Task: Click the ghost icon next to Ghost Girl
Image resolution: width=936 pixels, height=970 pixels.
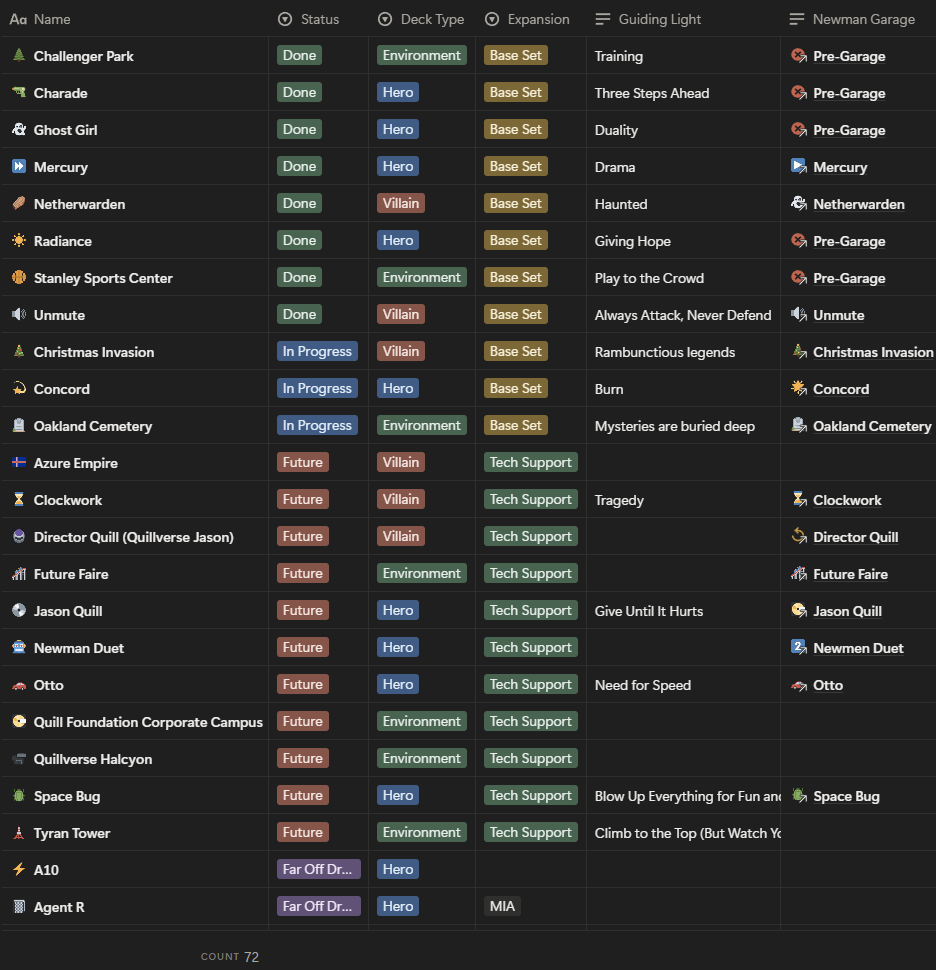Action: (18, 130)
